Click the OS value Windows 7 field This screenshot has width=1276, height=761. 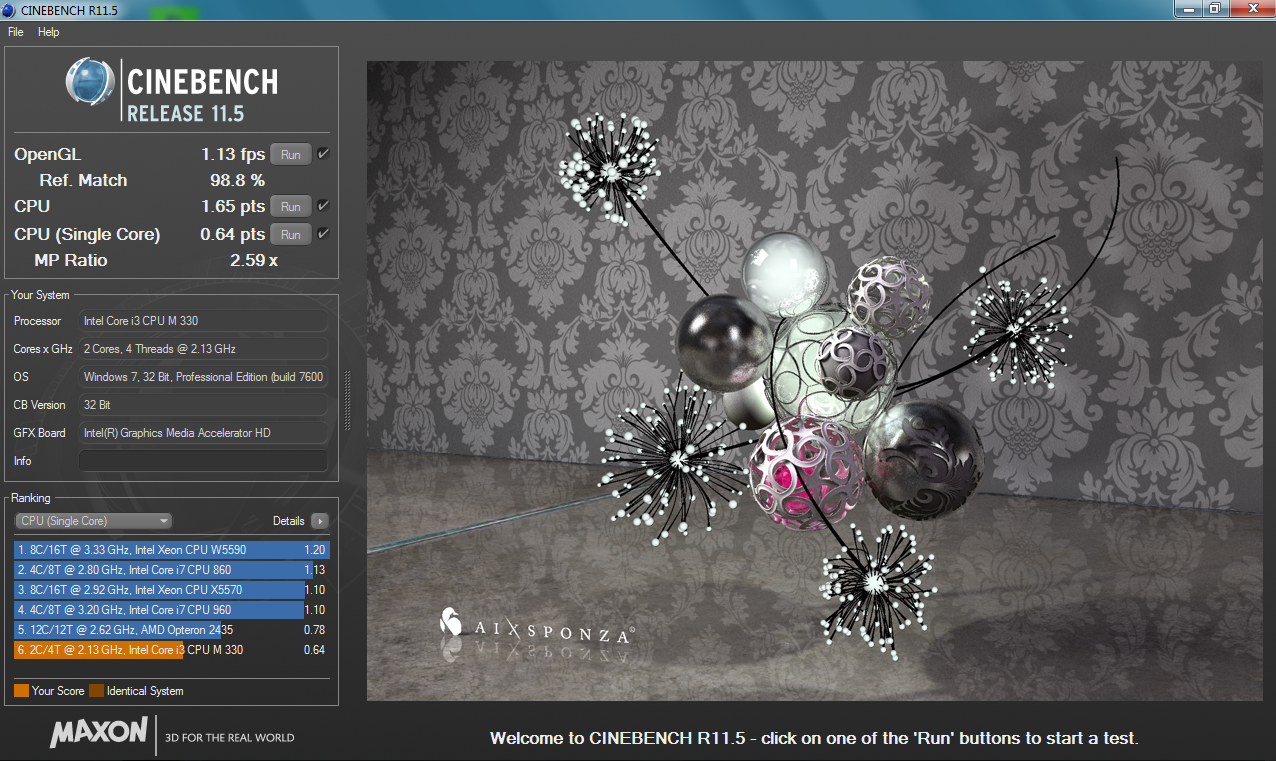tap(203, 377)
